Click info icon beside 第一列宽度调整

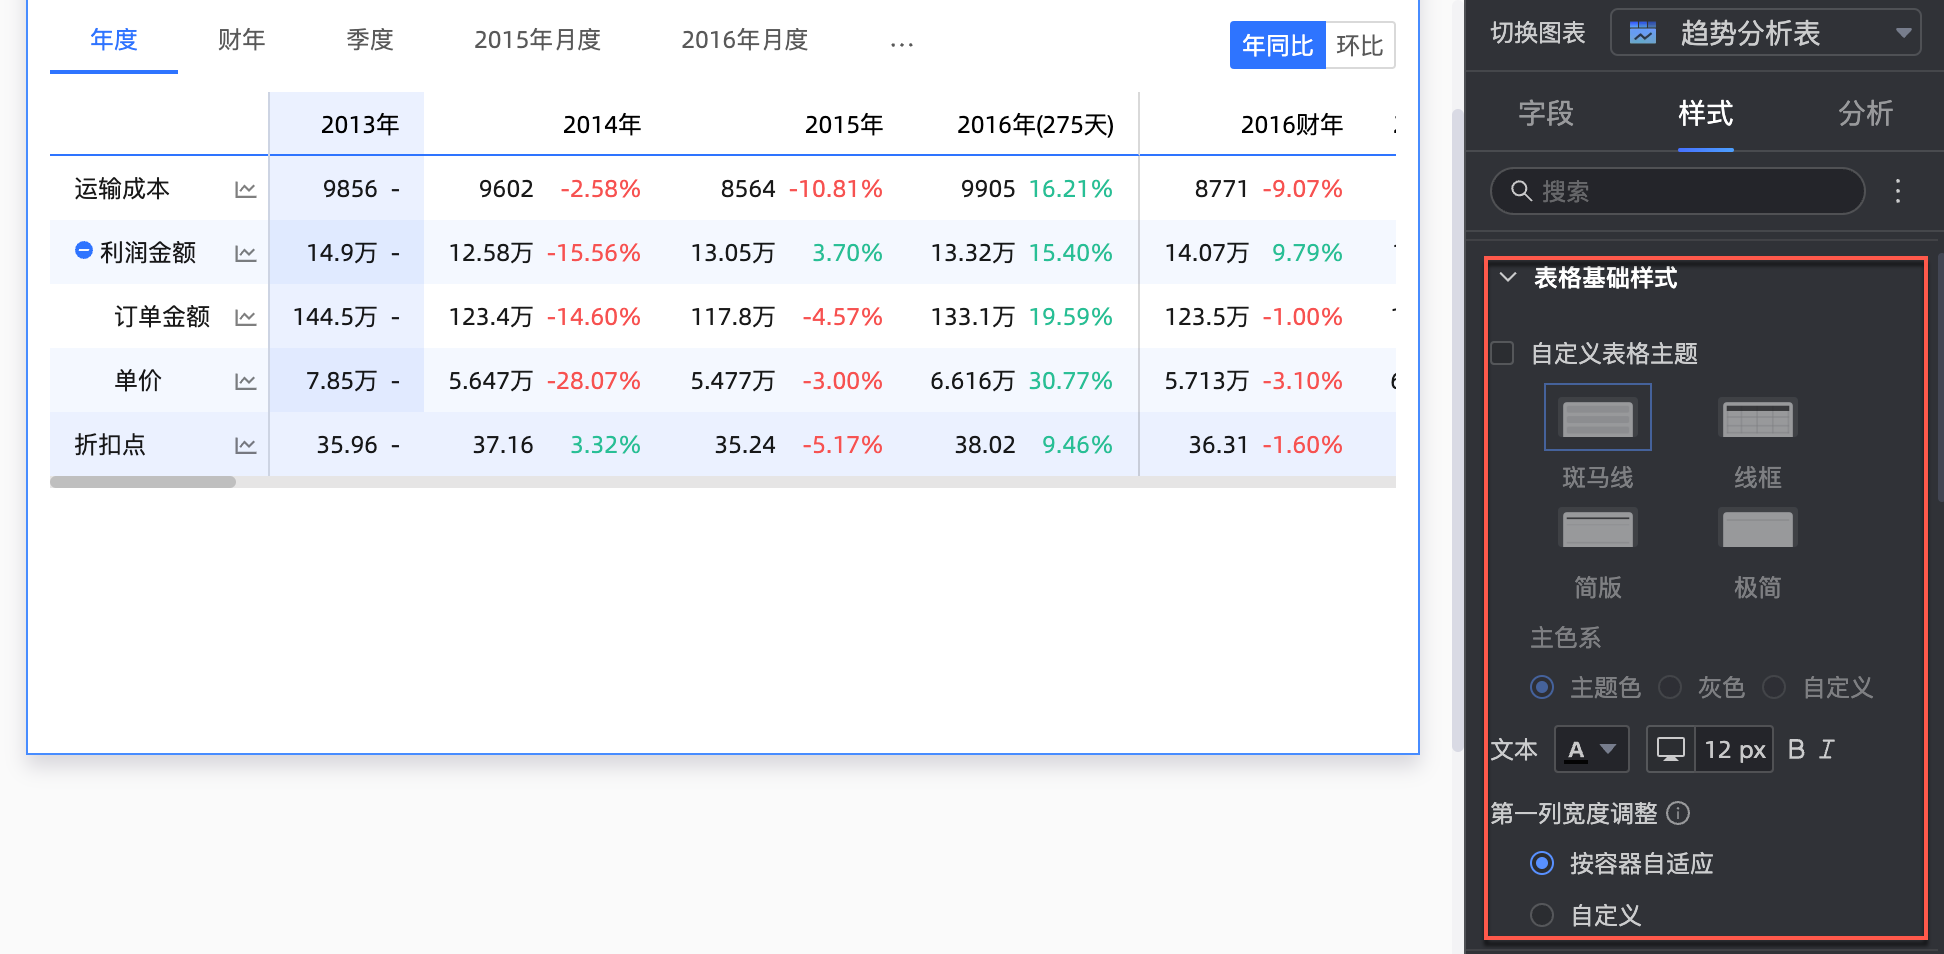click(1679, 813)
